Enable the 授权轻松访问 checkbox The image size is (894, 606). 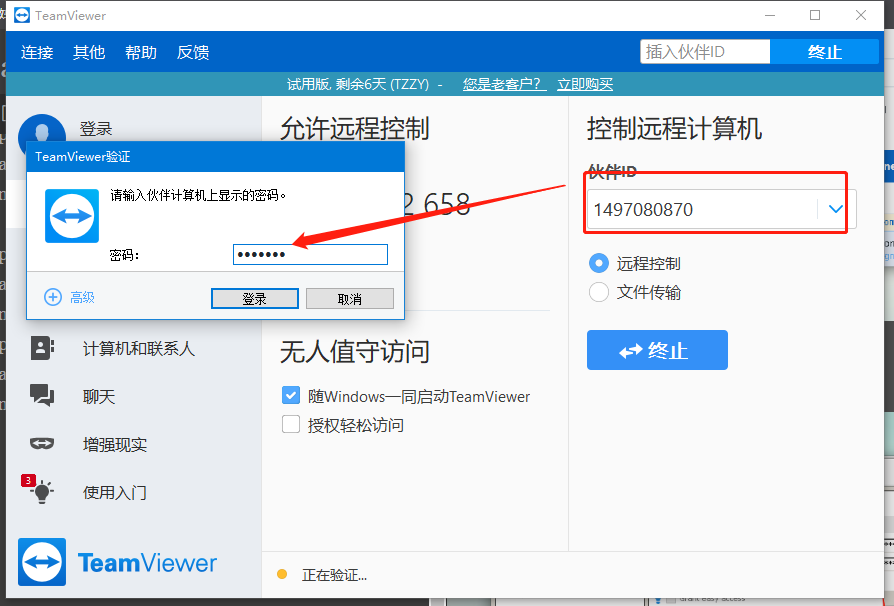pyautogui.click(x=291, y=425)
